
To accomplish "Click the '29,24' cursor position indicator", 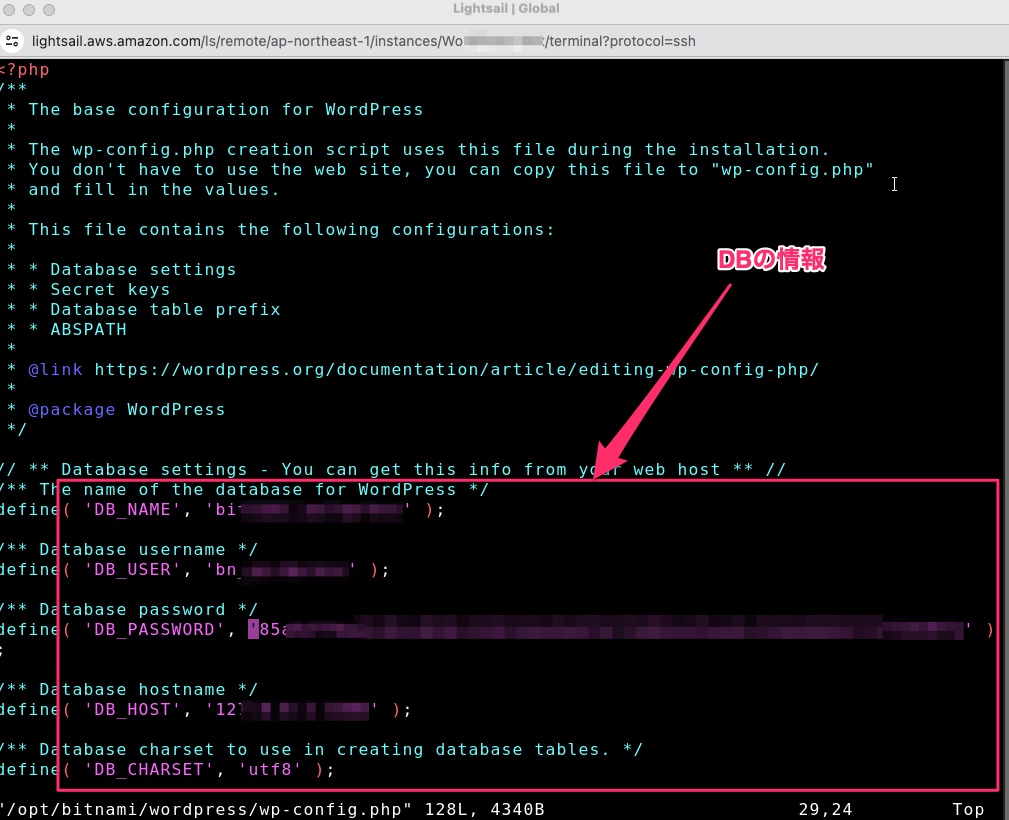I will coord(825,809).
